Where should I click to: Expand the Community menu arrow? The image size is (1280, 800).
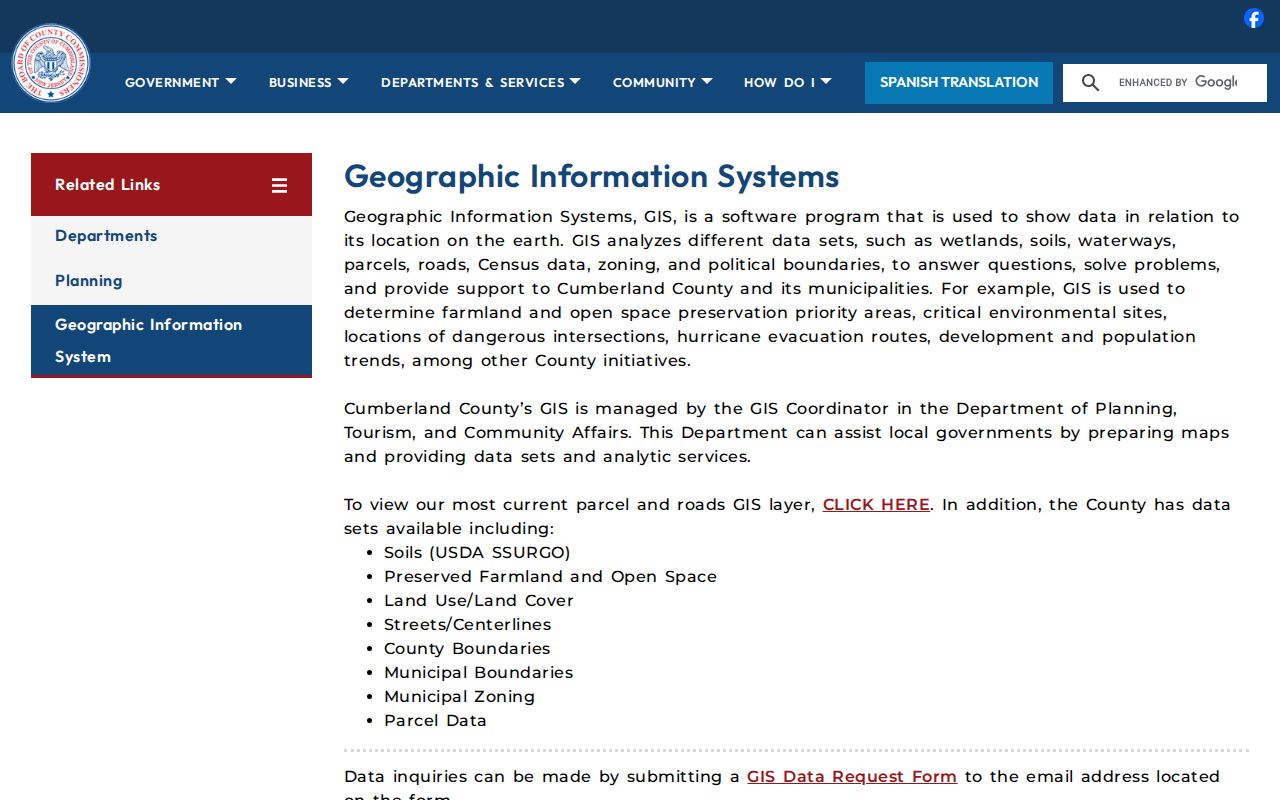point(707,81)
